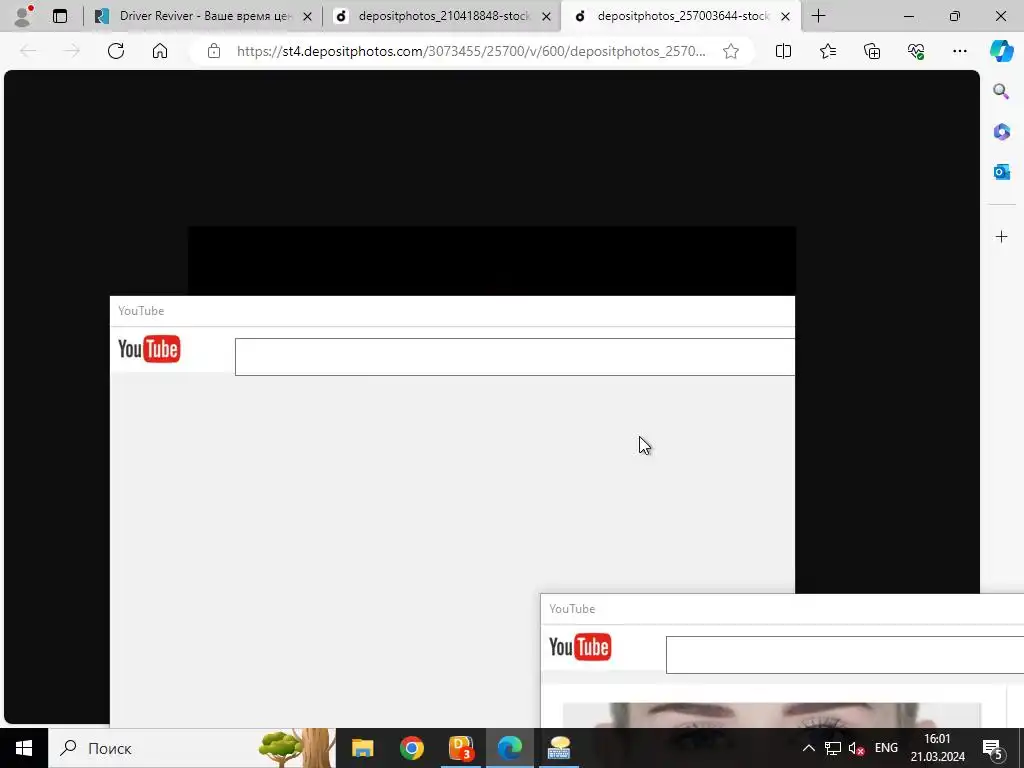Open Outlook in the sidebar
This screenshot has height=768, width=1024.
(1001, 172)
